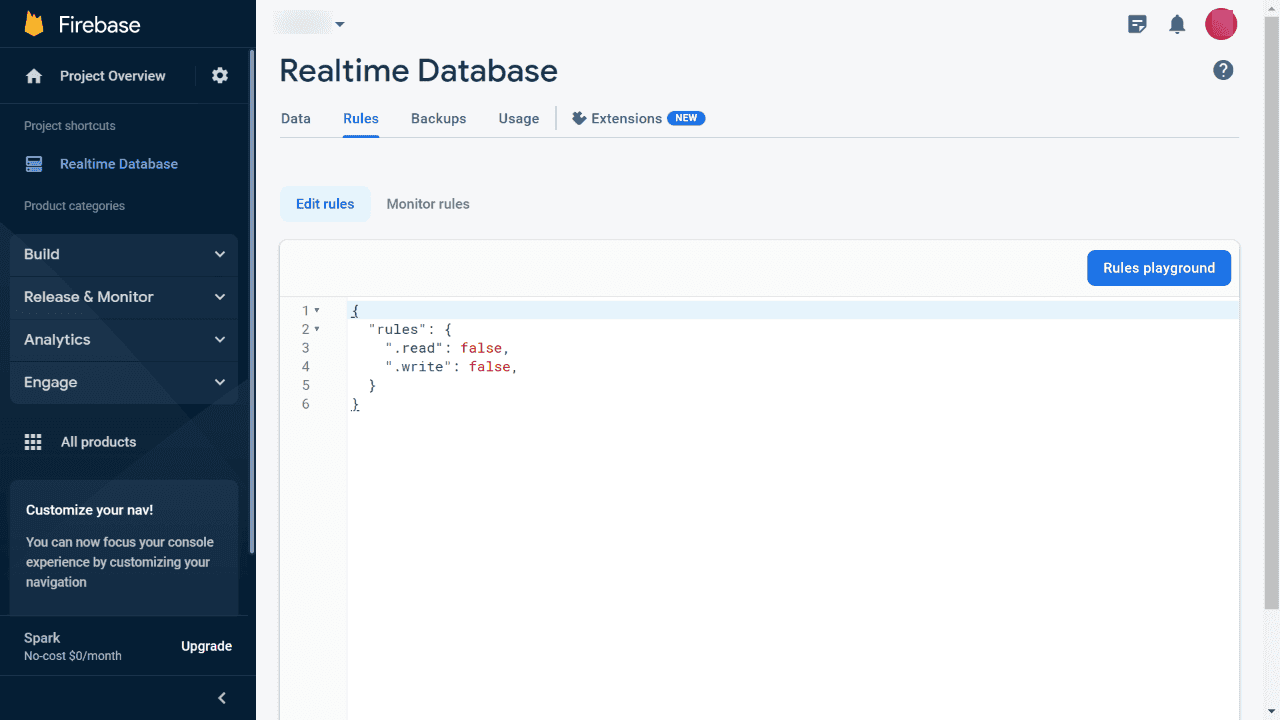
Task: Open help via the question mark icon
Action: 1223,70
